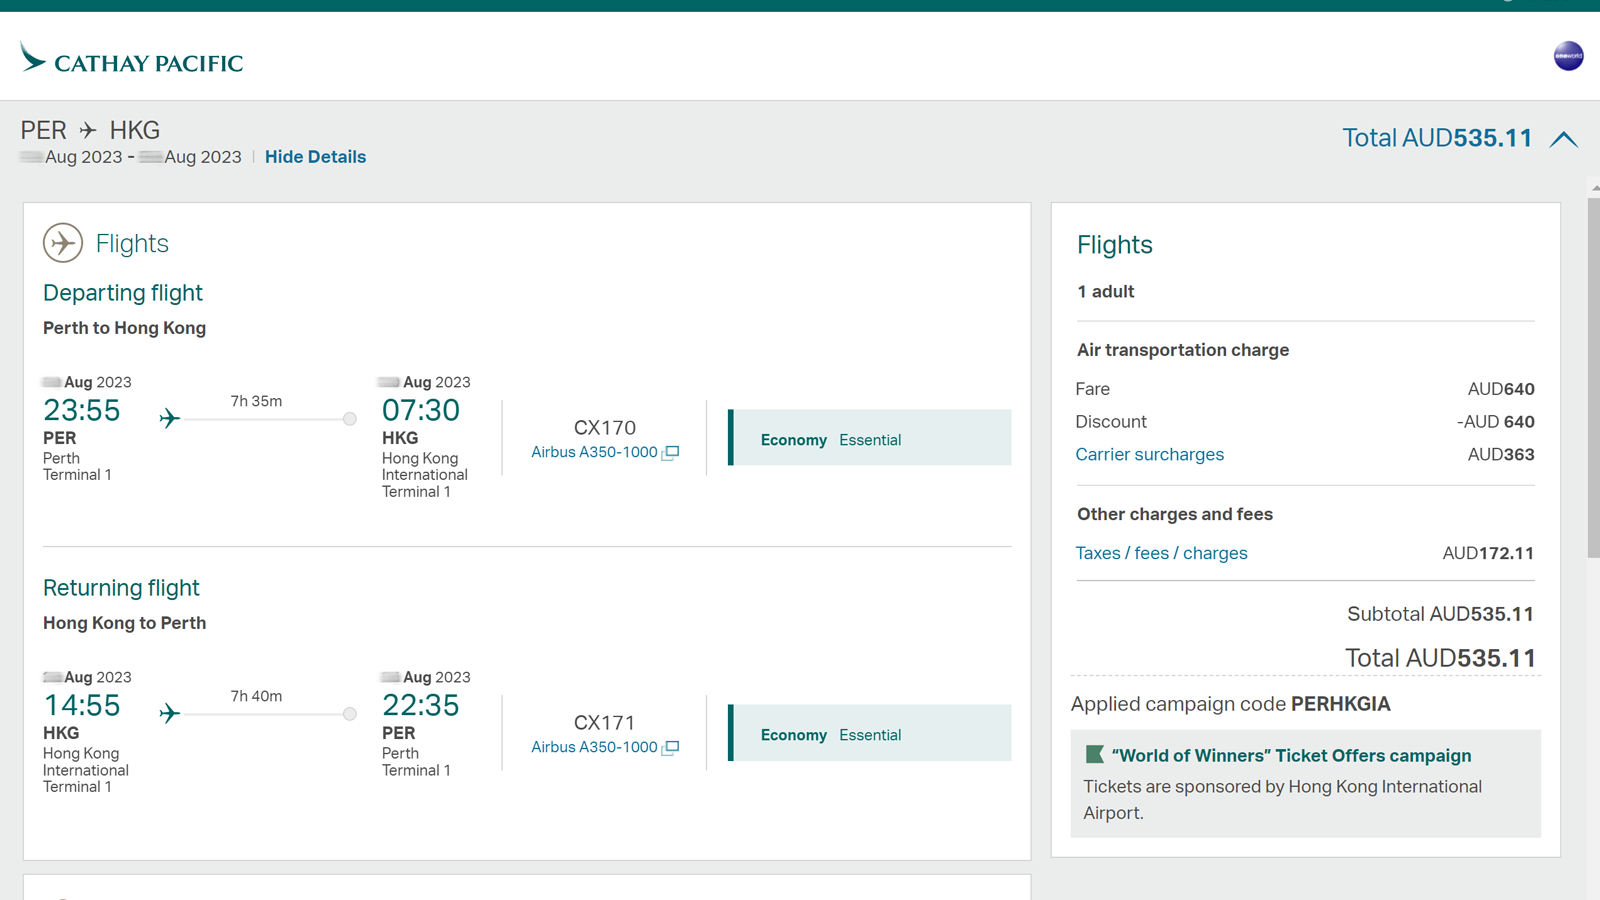The image size is (1600, 900).
Task: Click the oneworld alliance badge icon
Action: [x=1568, y=56]
